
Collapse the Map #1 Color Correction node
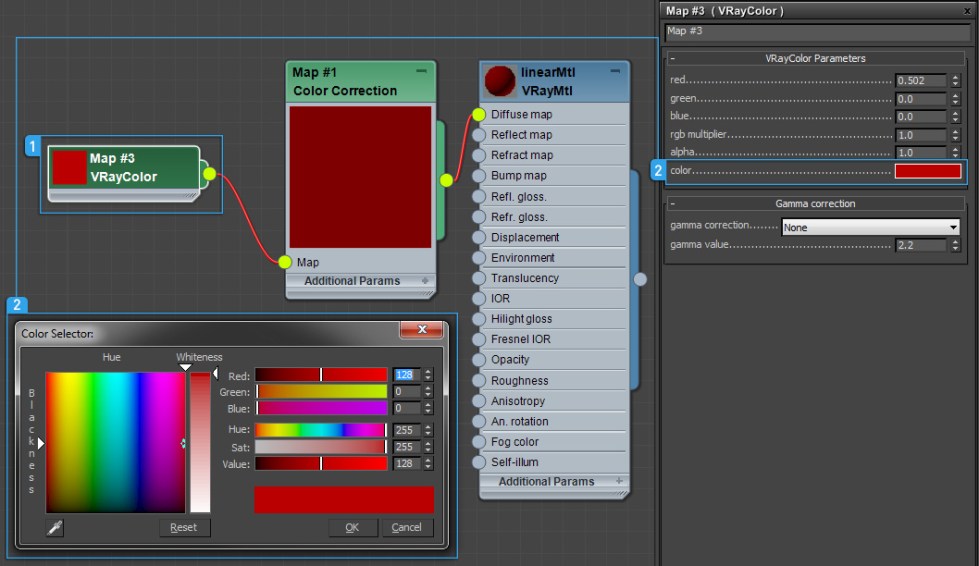421,71
